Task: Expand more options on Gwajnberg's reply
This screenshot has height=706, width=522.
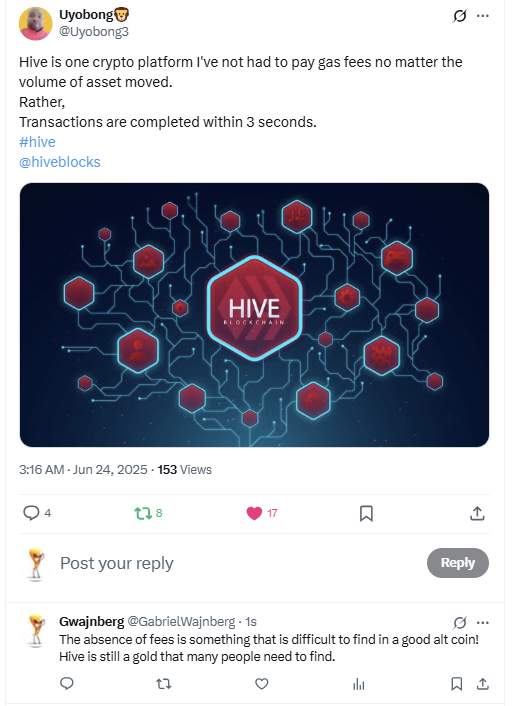Action: [x=483, y=623]
